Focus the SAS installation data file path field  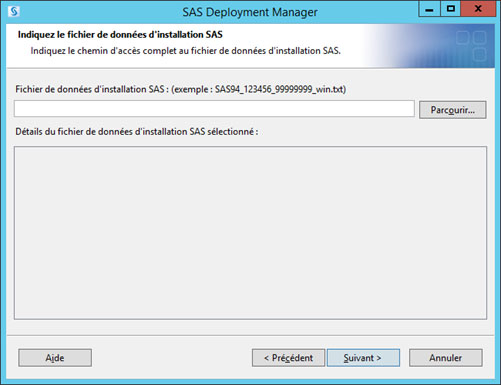point(214,109)
